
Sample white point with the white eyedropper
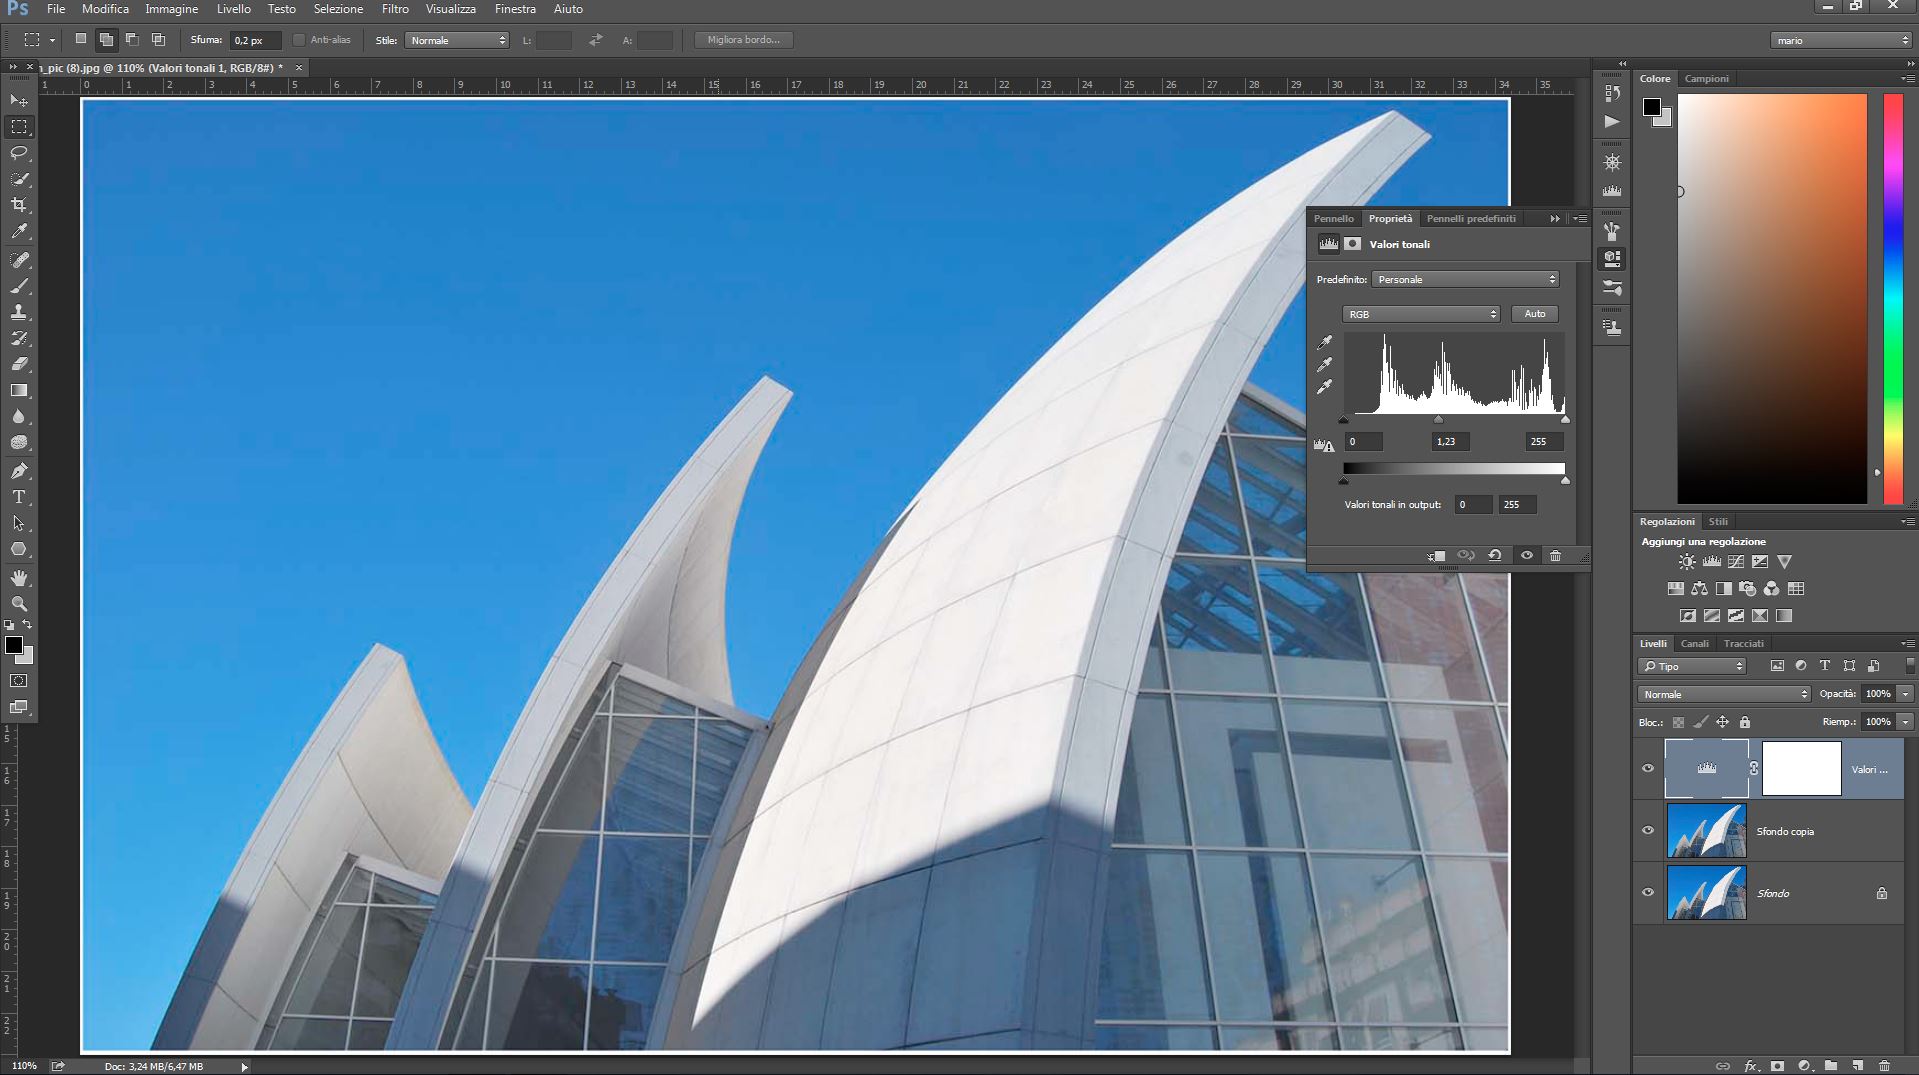point(1325,387)
